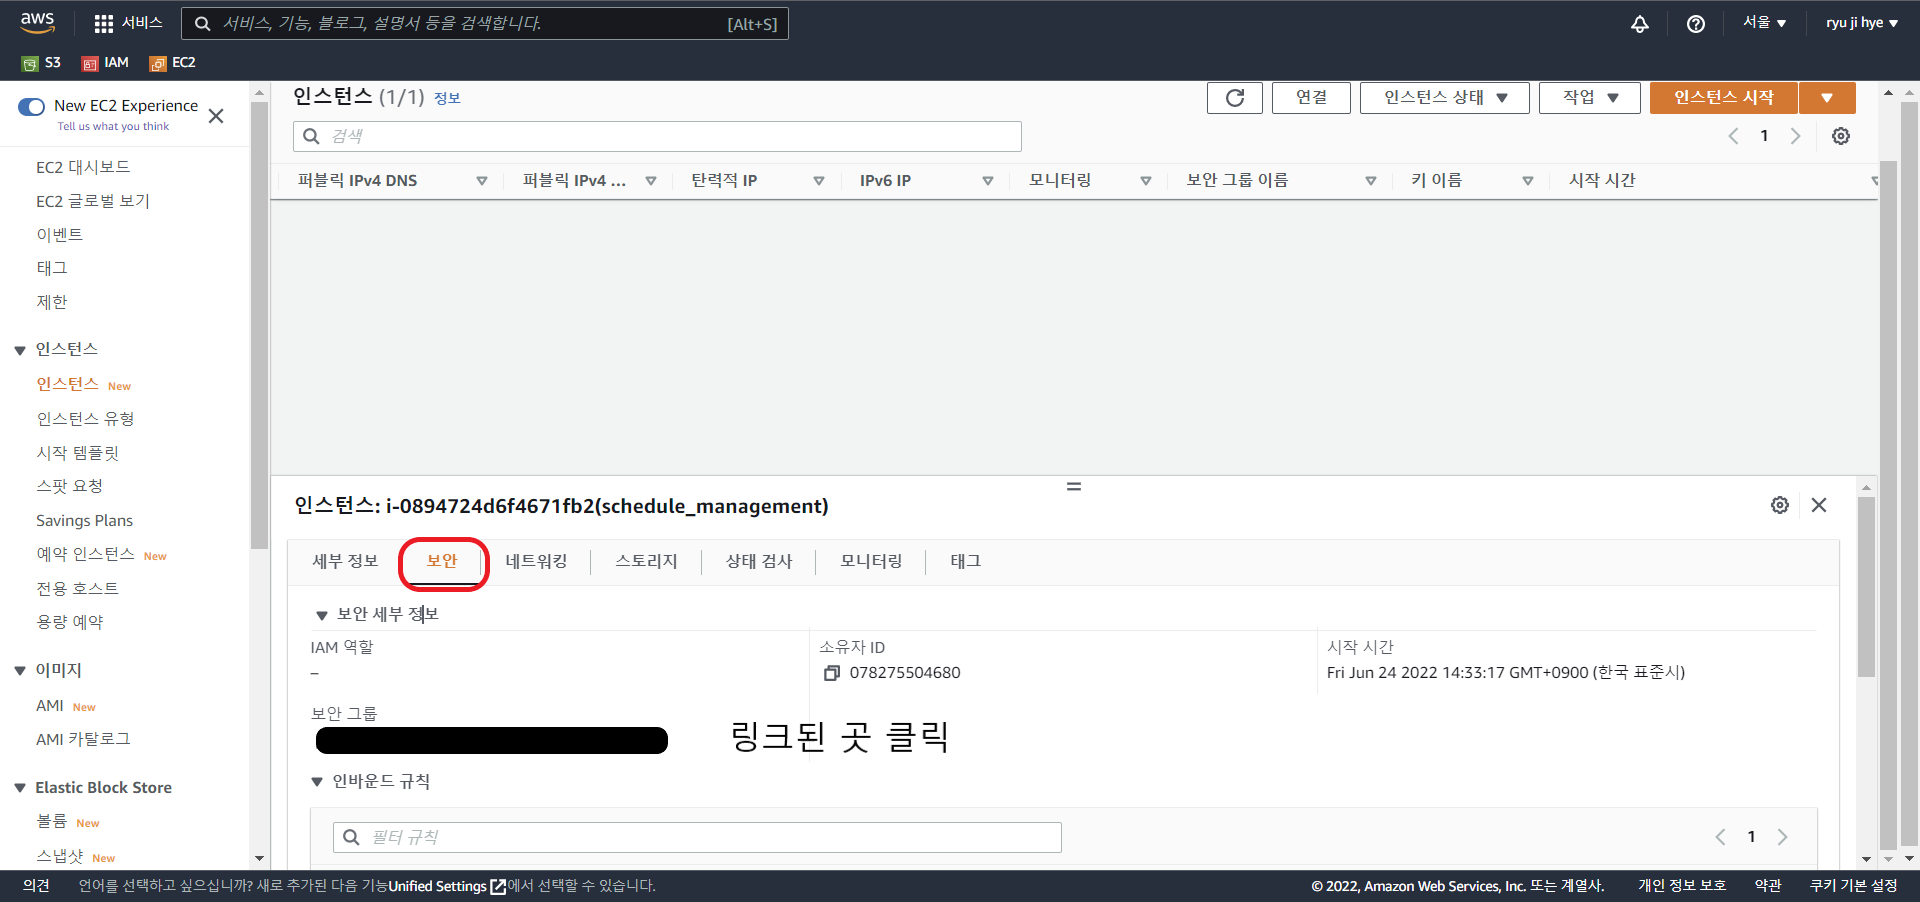Open the 시작 템플릿 sidebar link
Screen dimensions: 1920x902
point(78,453)
